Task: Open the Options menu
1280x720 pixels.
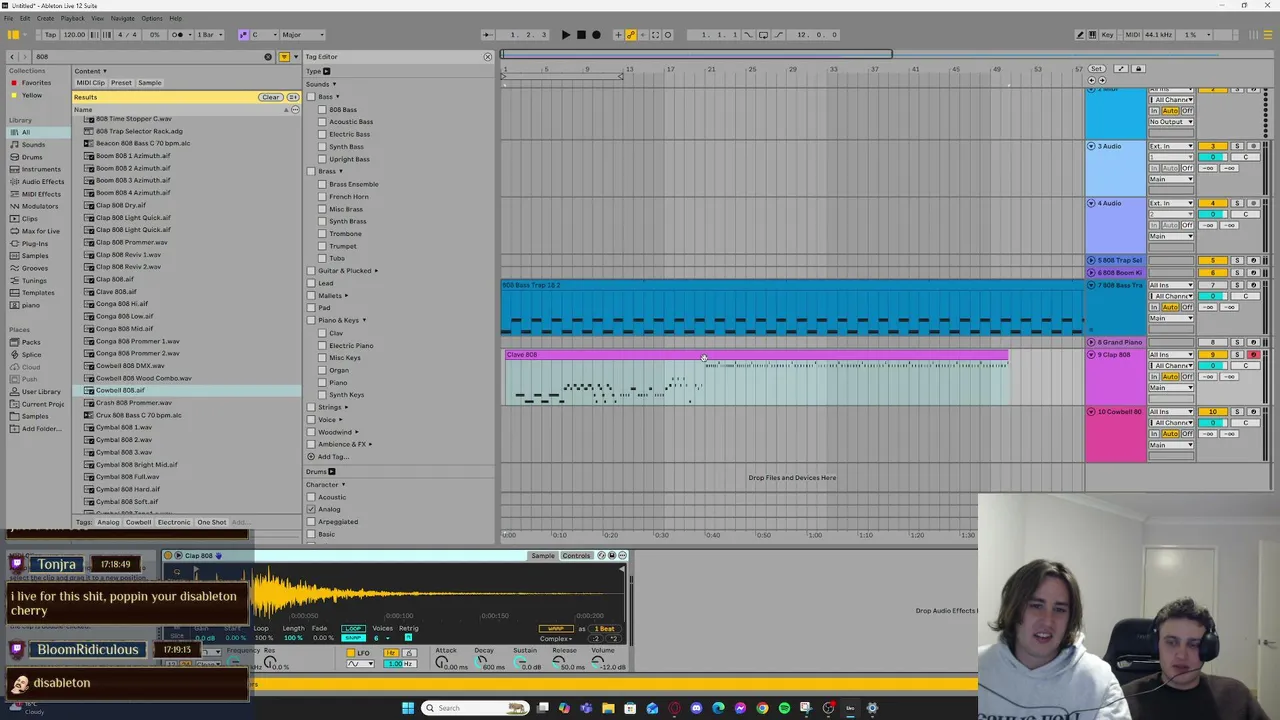Action: [x=152, y=18]
